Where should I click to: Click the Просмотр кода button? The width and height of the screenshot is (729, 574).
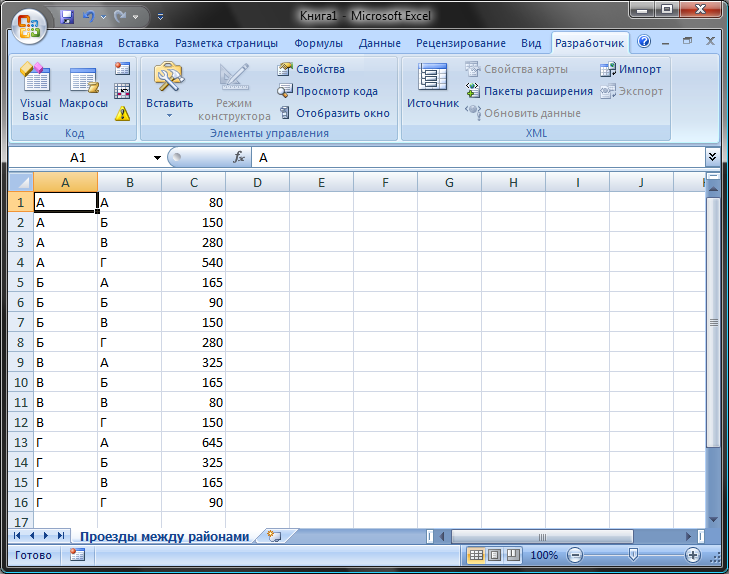click(x=327, y=91)
